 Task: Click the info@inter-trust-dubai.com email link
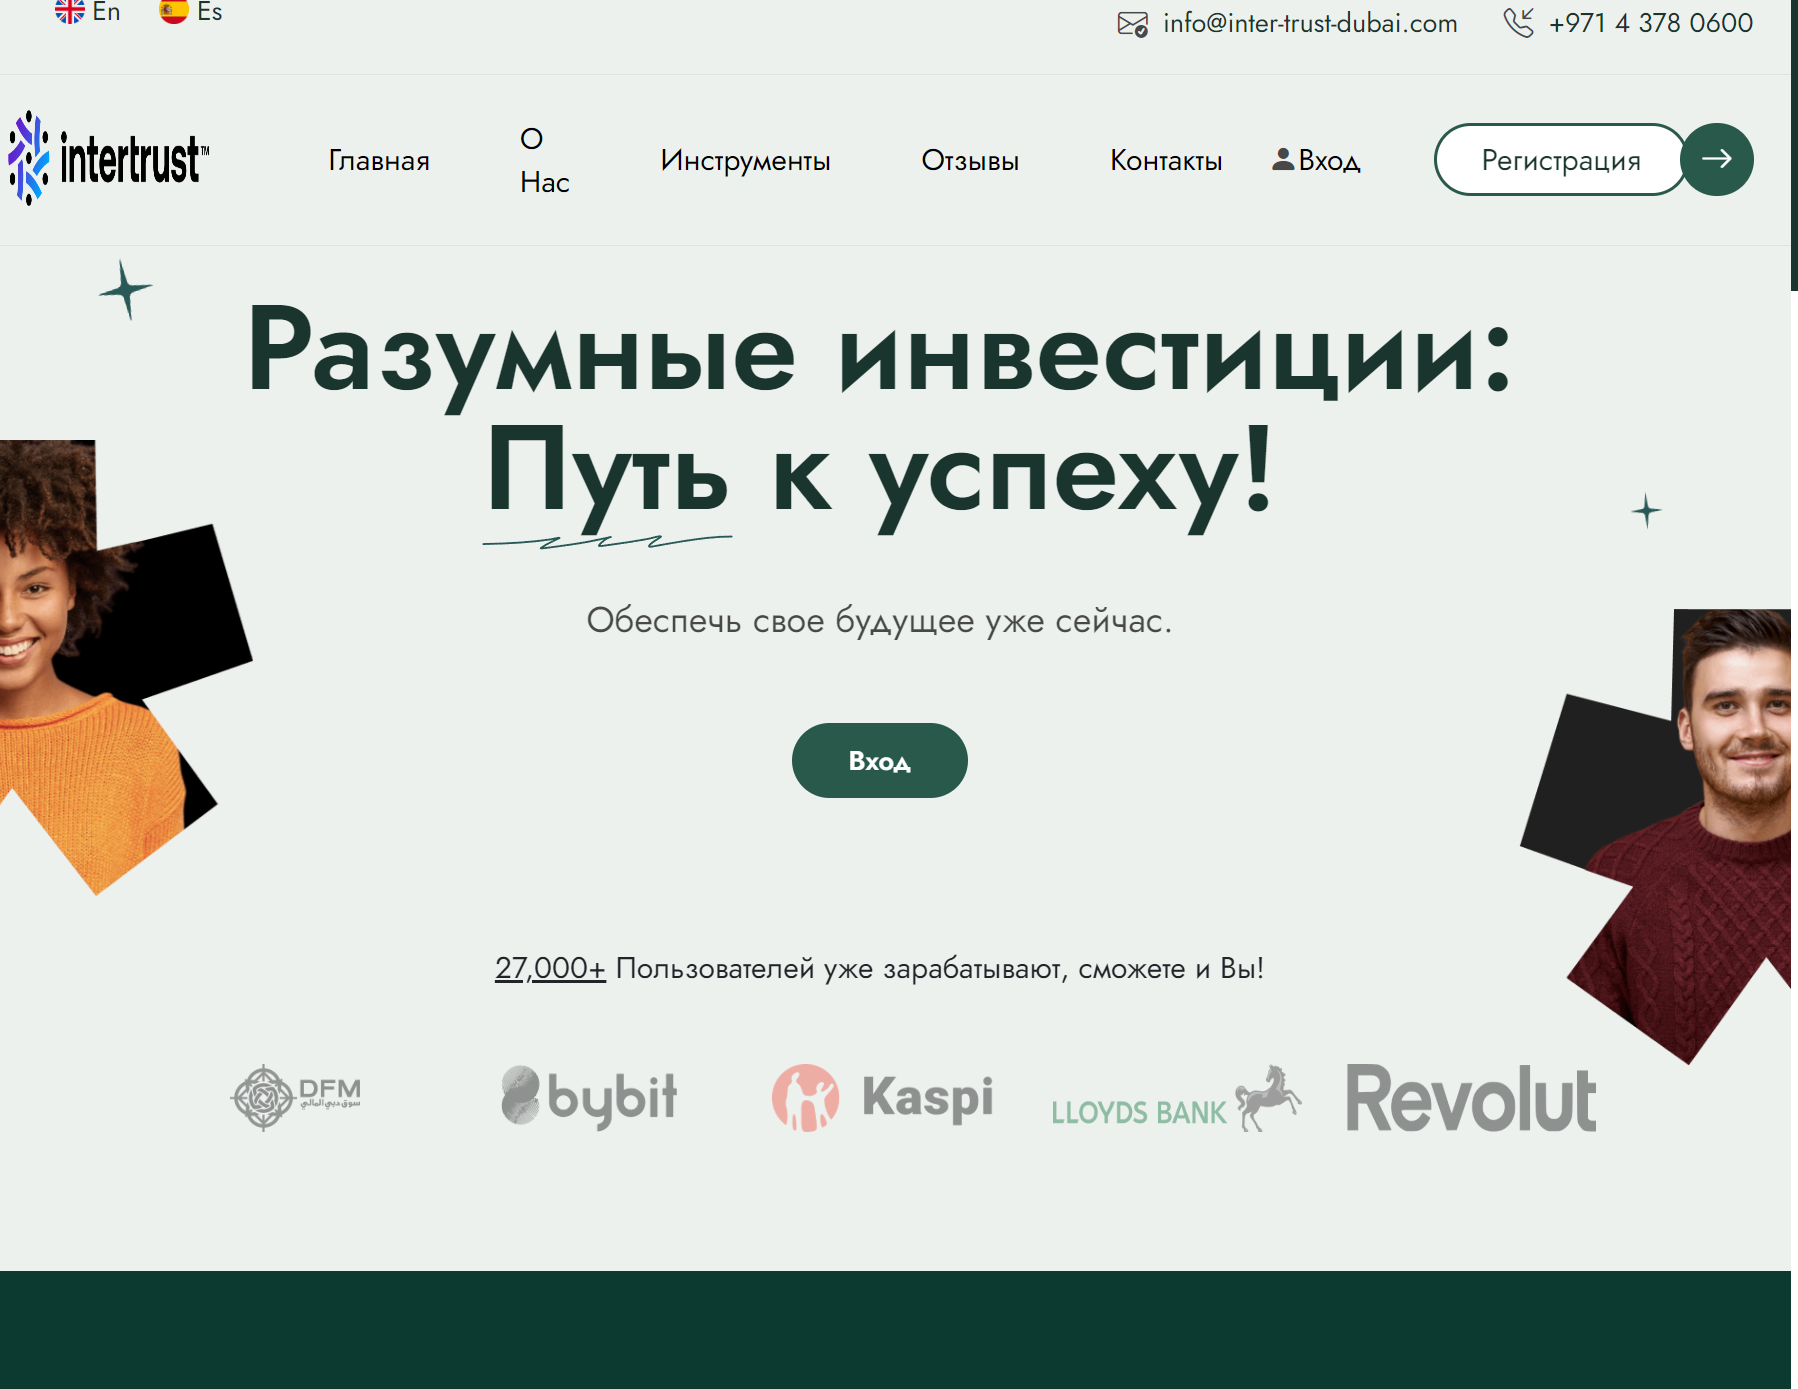(x=1310, y=24)
